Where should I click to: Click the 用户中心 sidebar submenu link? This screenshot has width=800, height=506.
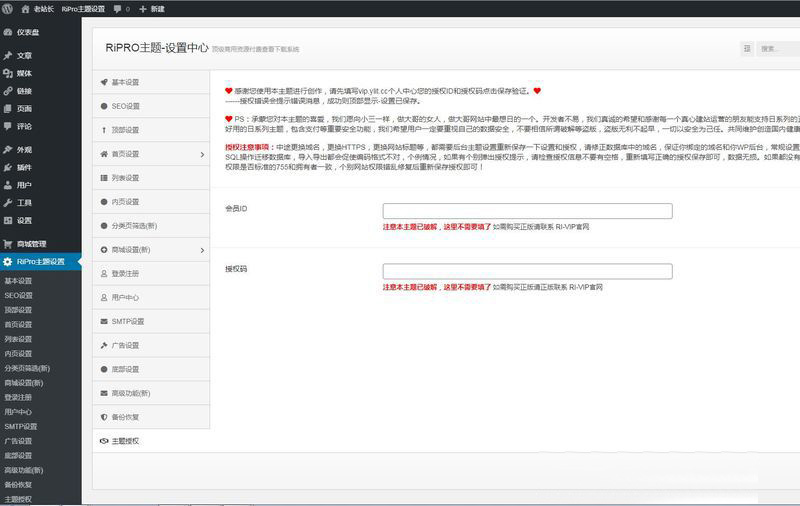coord(18,411)
